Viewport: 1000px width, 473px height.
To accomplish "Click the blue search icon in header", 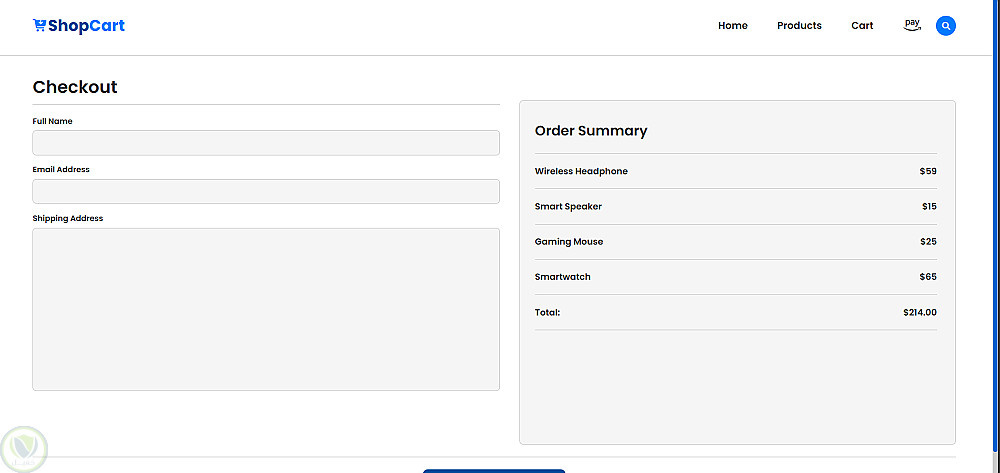I will tap(946, 26).
